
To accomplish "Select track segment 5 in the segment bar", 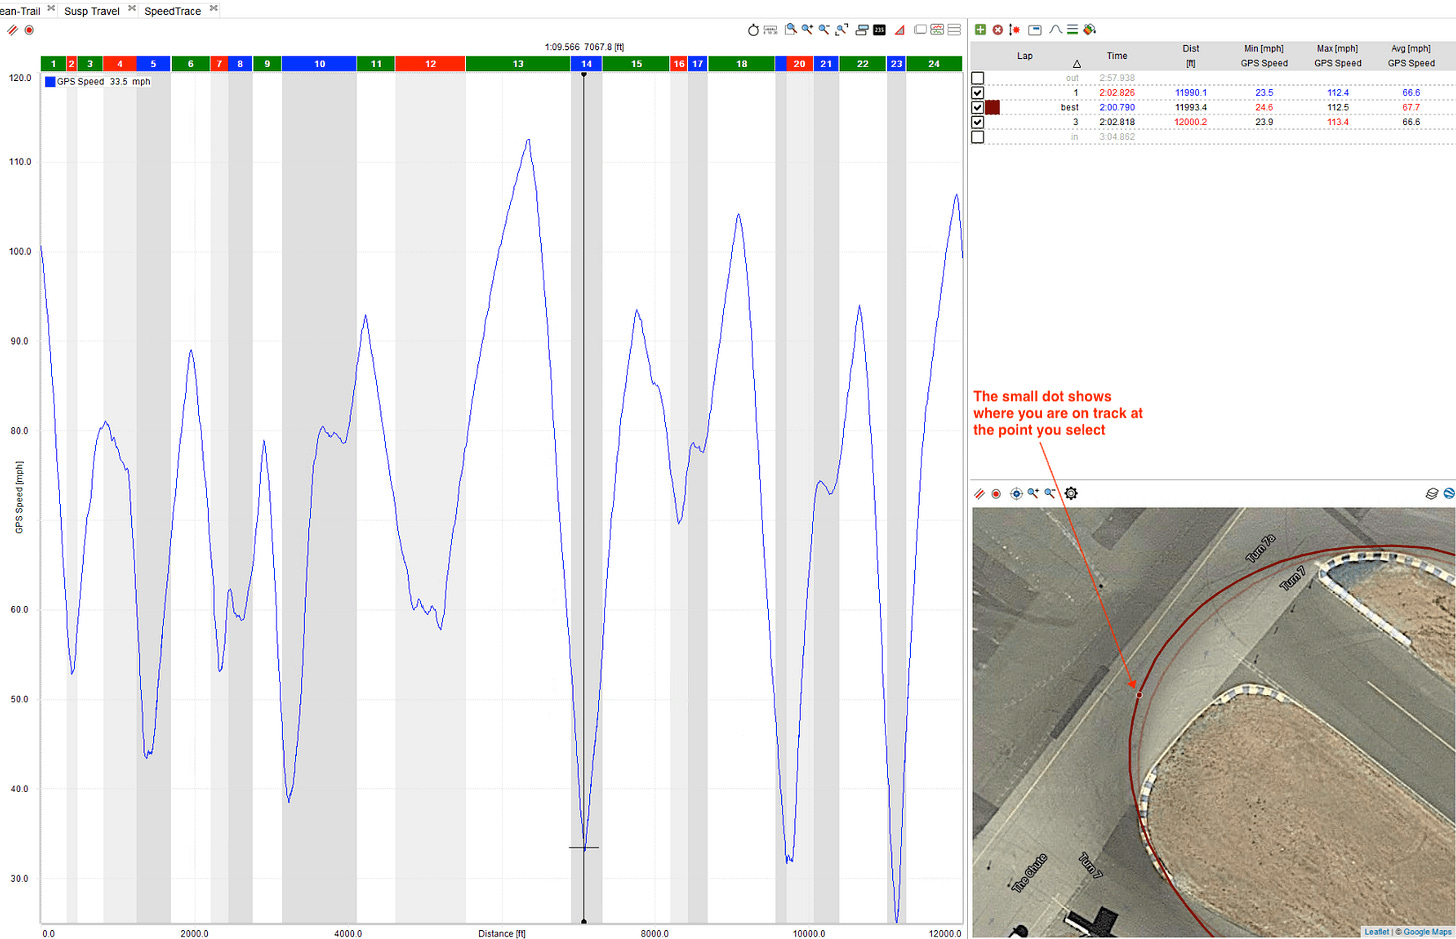I will click(x=153, y=64).
